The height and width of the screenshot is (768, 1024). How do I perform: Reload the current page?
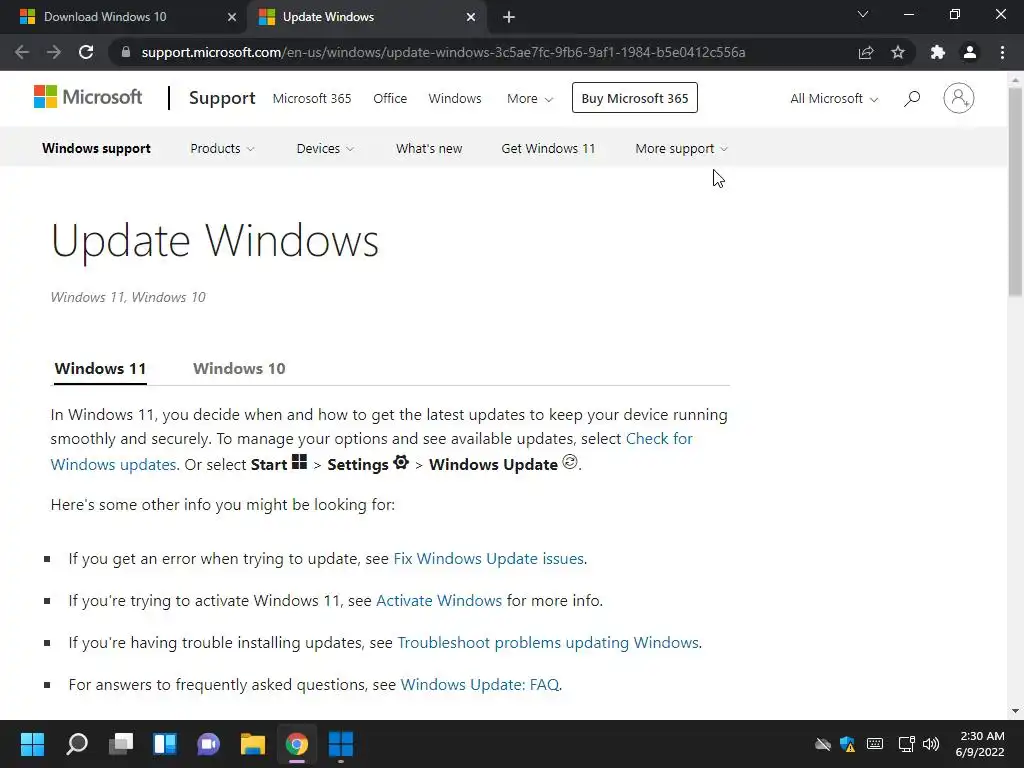click(x=86, y=52)
